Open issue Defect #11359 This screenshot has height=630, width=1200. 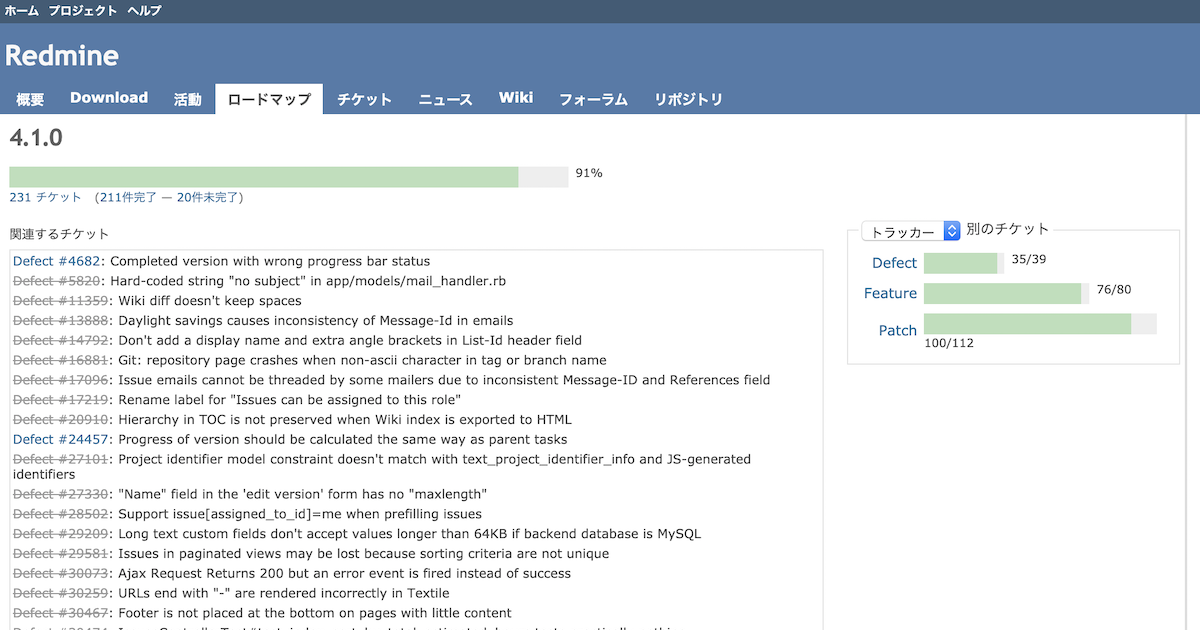coord(62,301)
